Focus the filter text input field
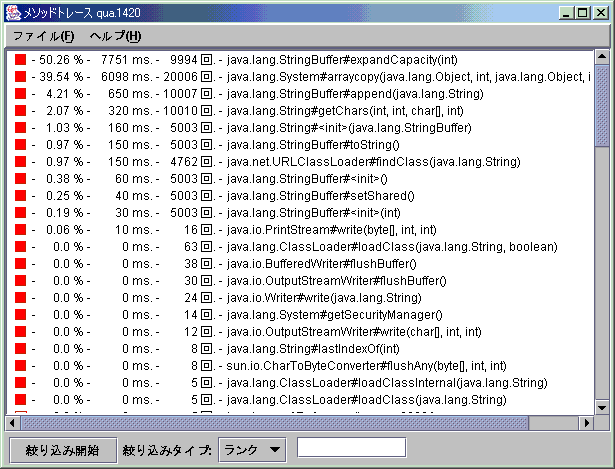The width and height of the screenshot is (615, 469). coord(351,447)
